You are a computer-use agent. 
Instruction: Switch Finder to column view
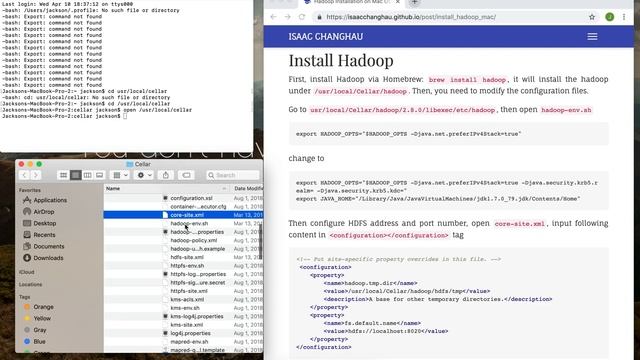(87, 175)
